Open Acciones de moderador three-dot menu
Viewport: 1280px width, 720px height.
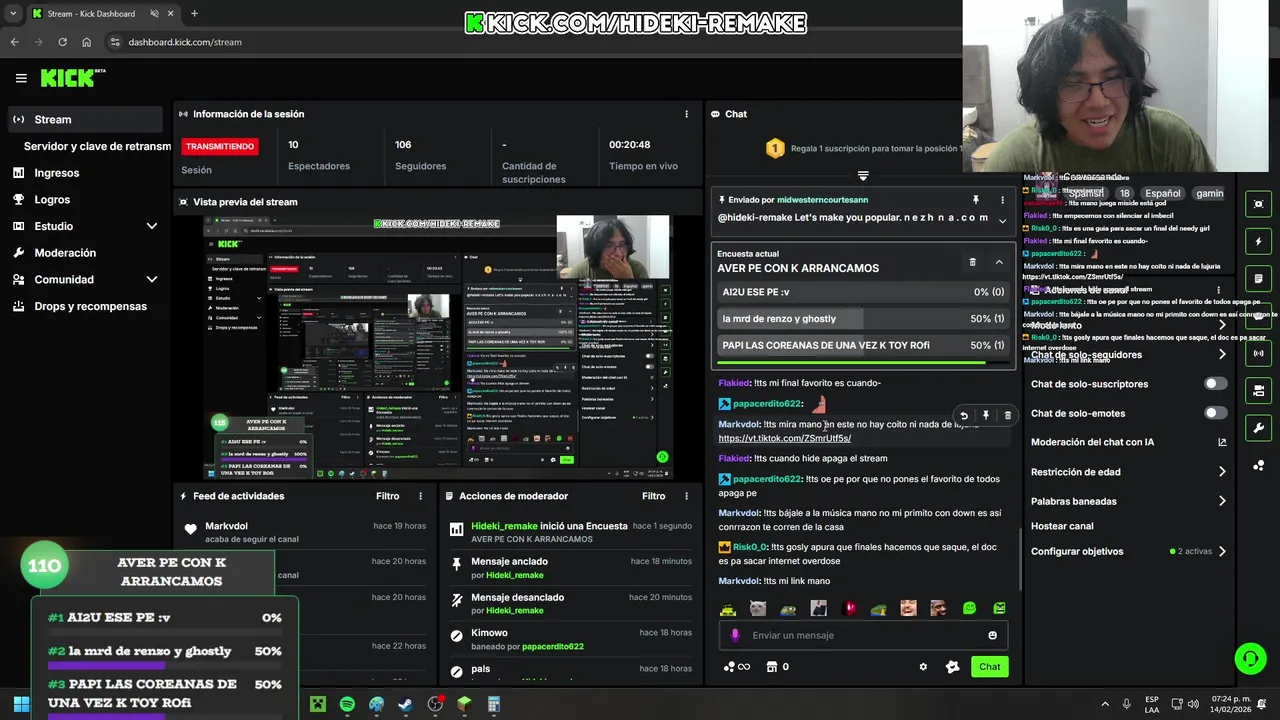pos(686,496)
